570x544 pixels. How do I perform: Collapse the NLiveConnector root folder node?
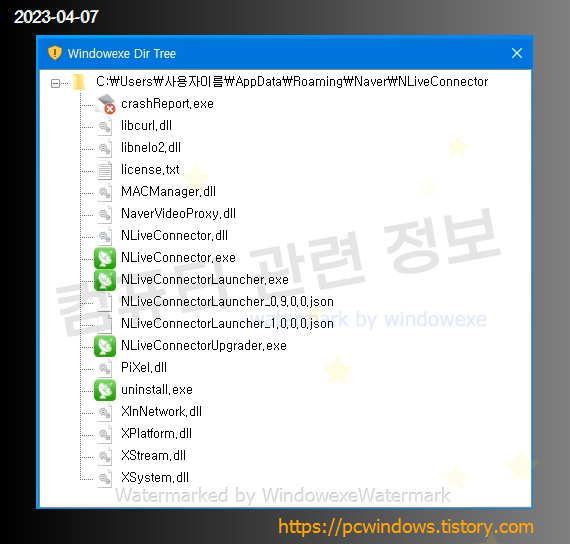click(55, 83)
